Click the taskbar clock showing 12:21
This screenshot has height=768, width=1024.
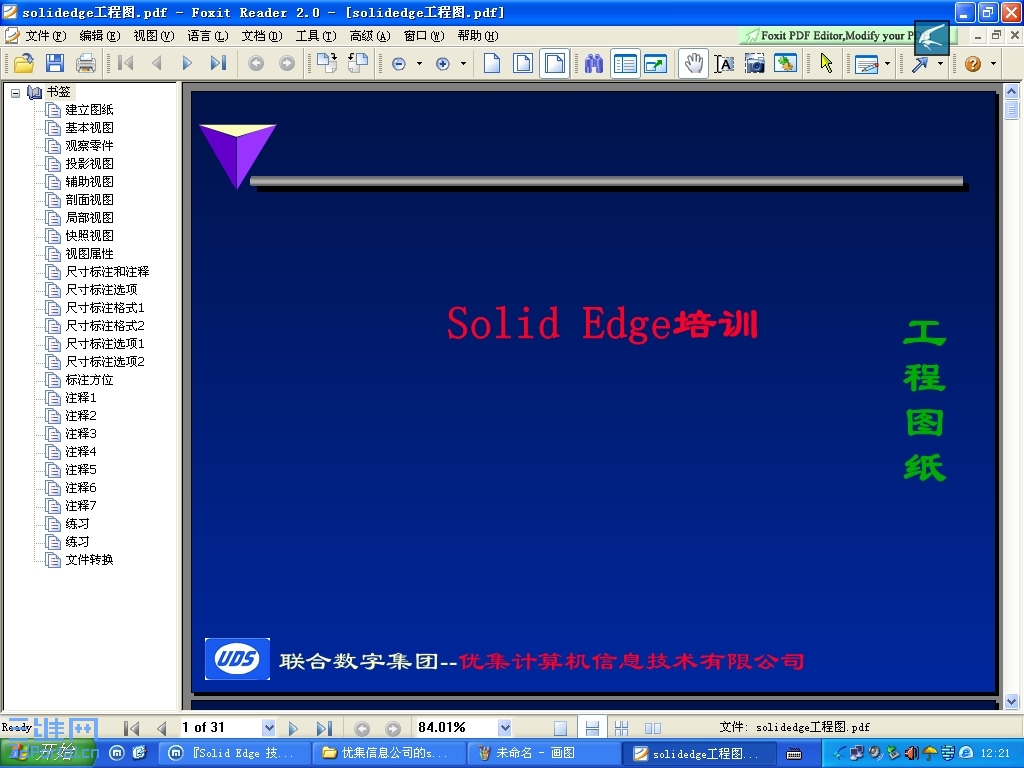(995, 754)
